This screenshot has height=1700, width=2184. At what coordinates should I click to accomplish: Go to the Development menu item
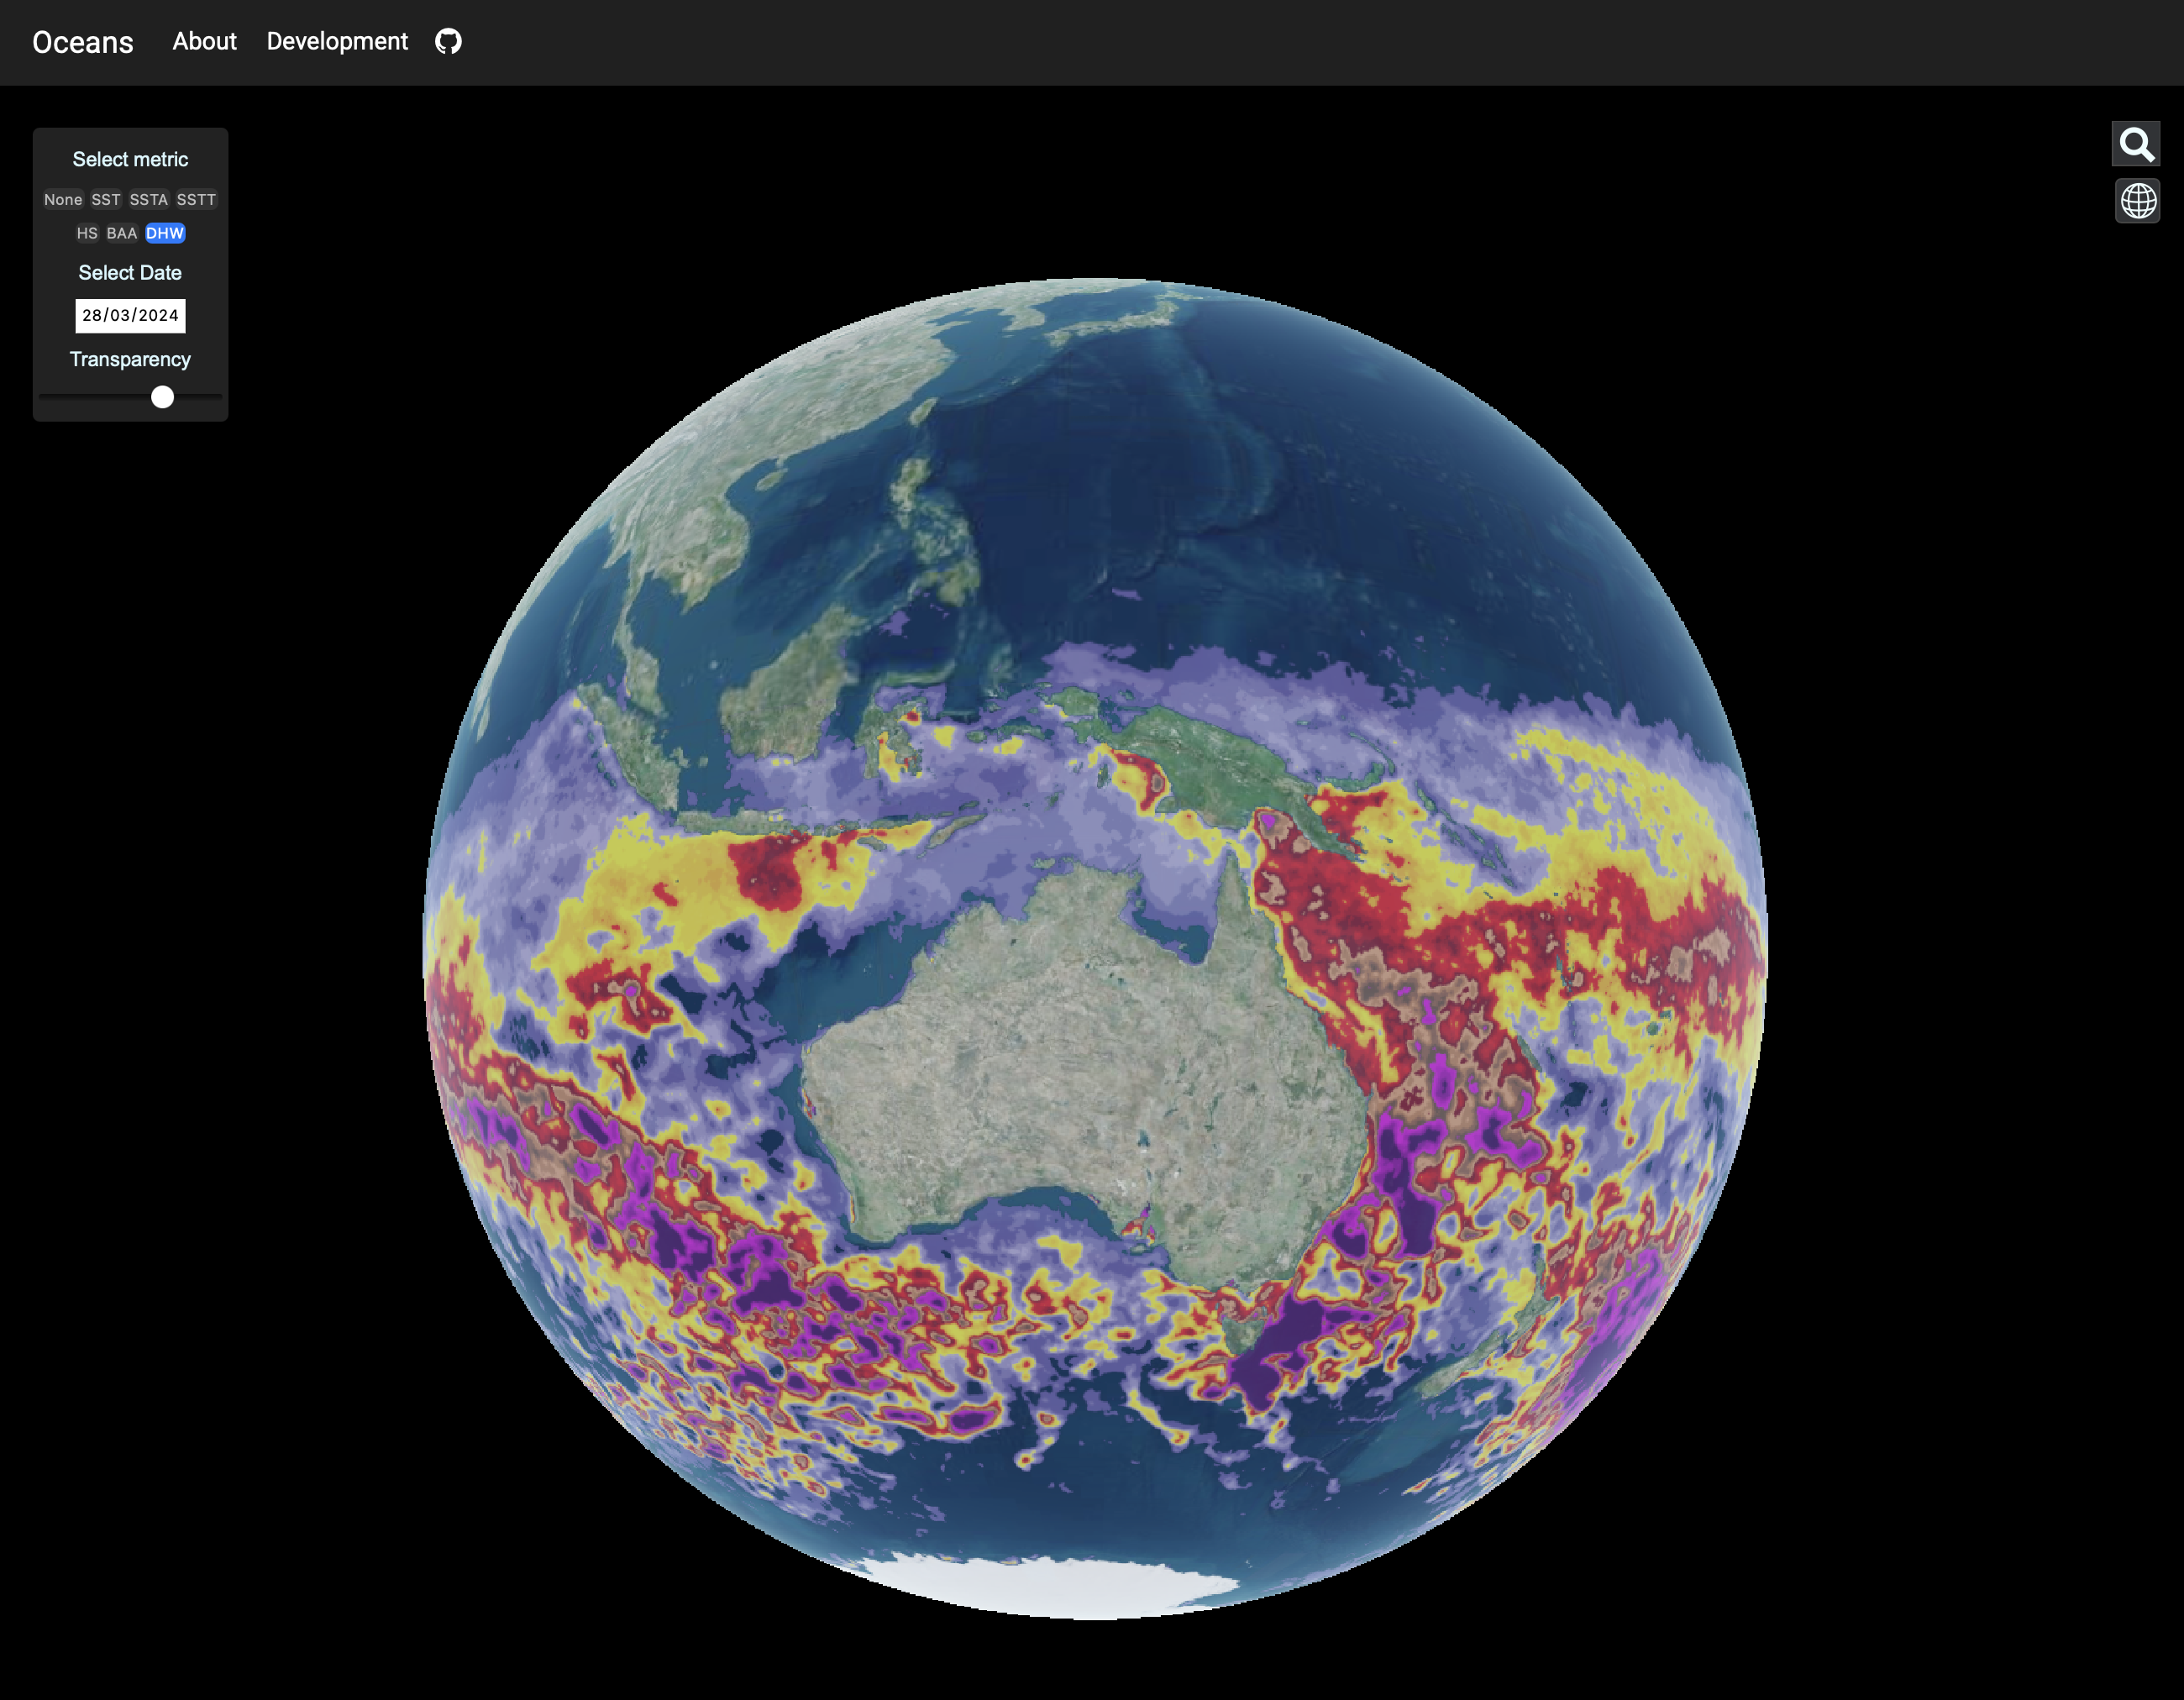(x=337, y=41)
